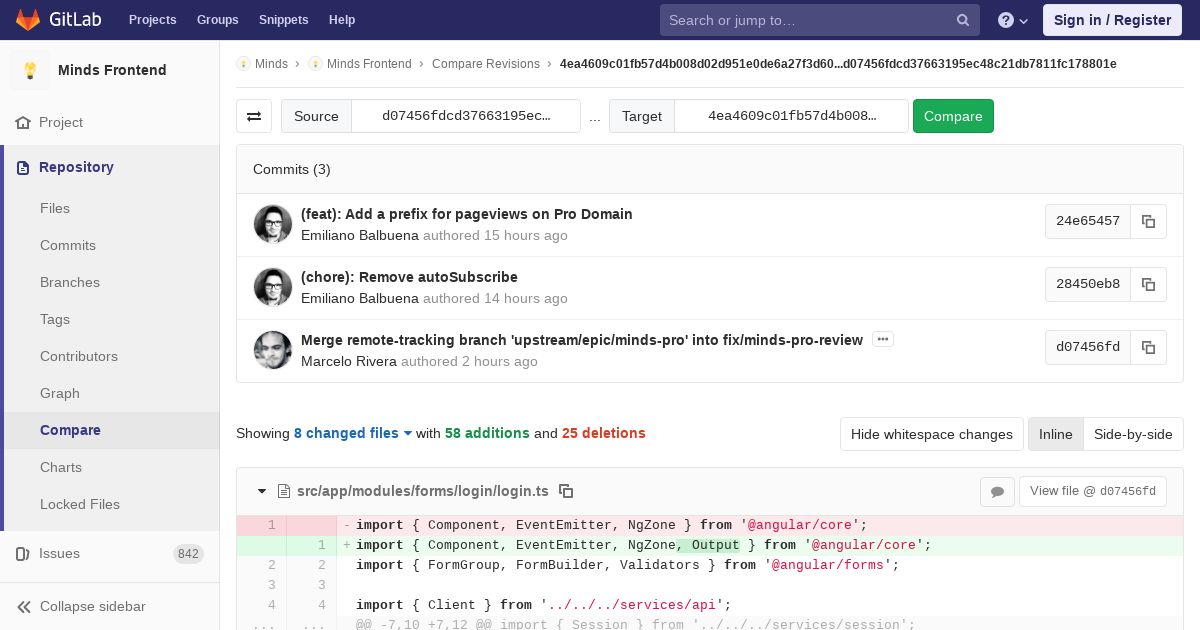Copy commit SHA d07456fd

click(x=1148, y=347)
